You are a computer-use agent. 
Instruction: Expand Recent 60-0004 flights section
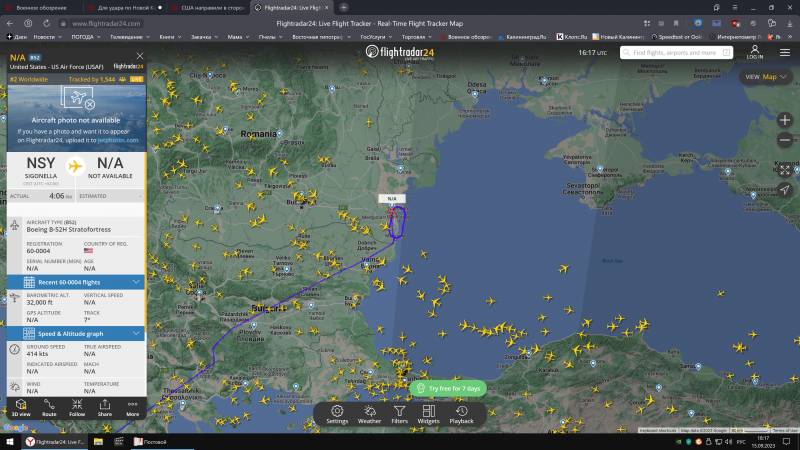(x=76, y=282)
